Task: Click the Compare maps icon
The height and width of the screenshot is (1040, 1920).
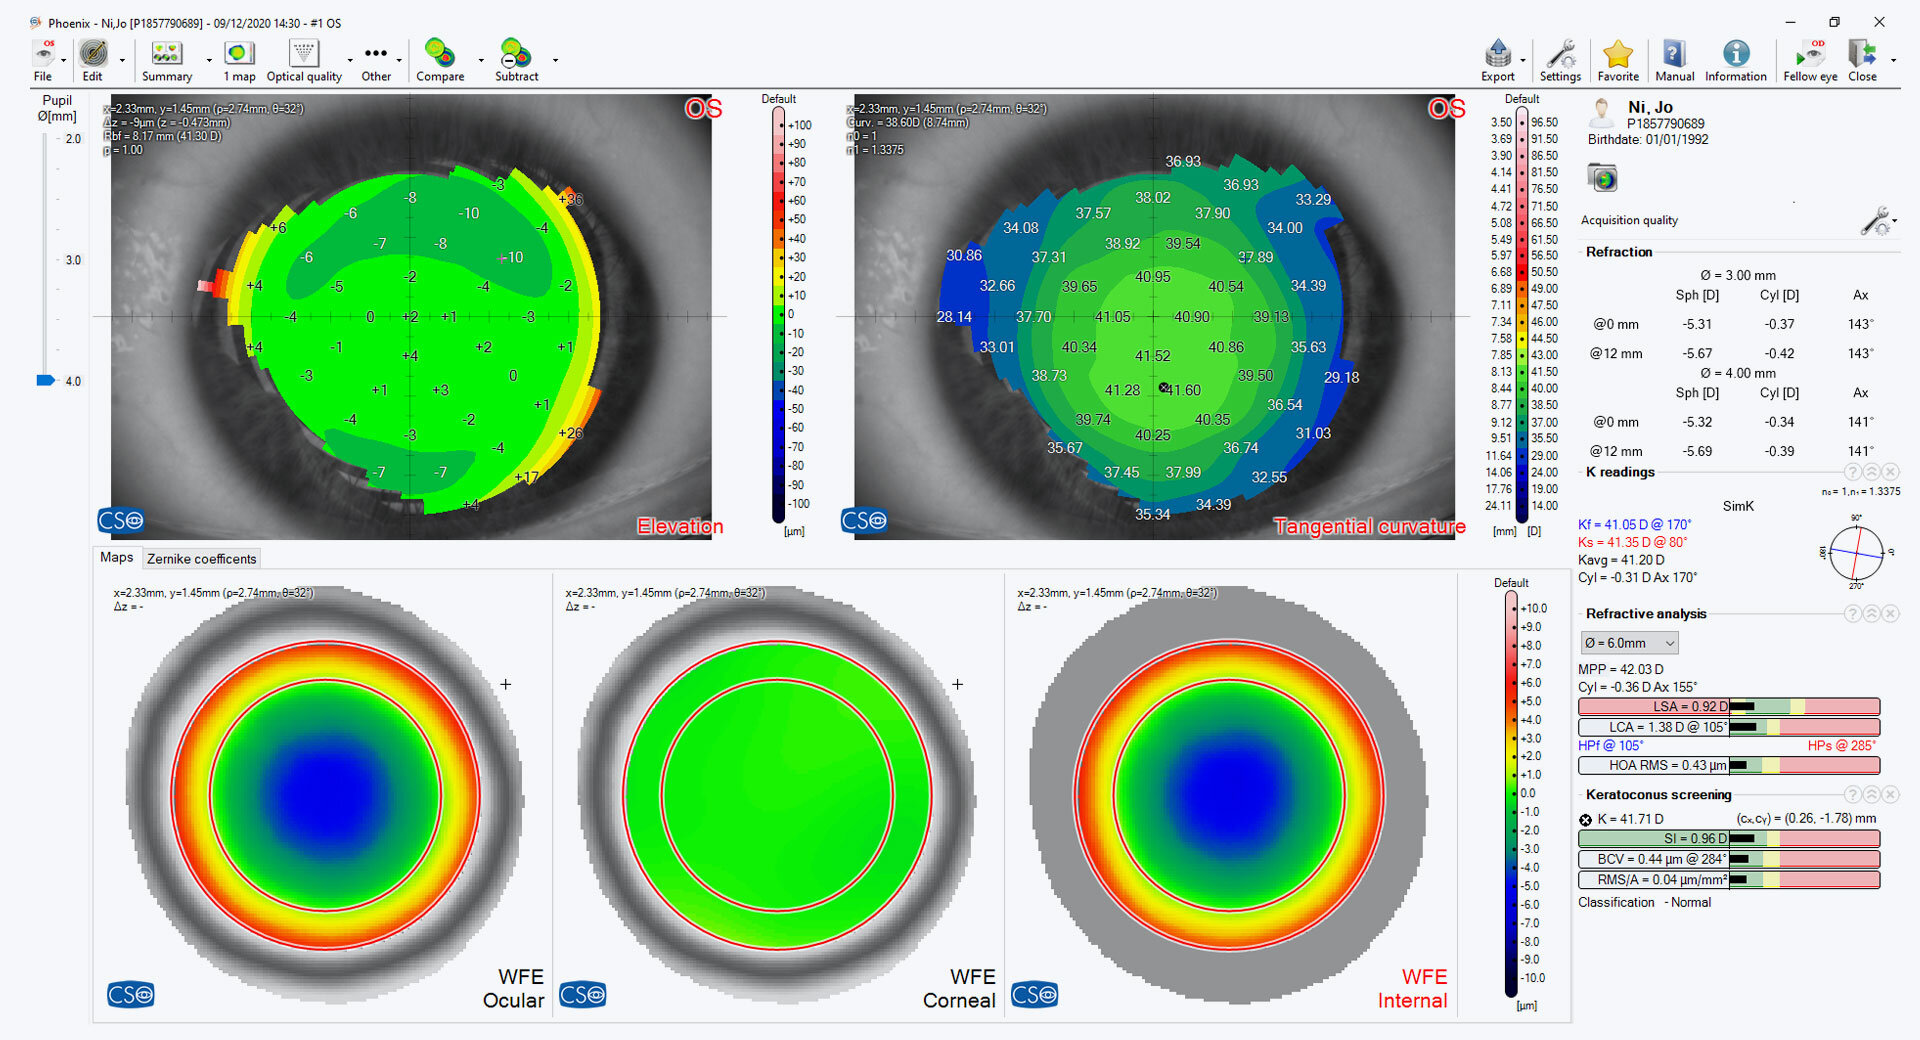Action: 440,61
